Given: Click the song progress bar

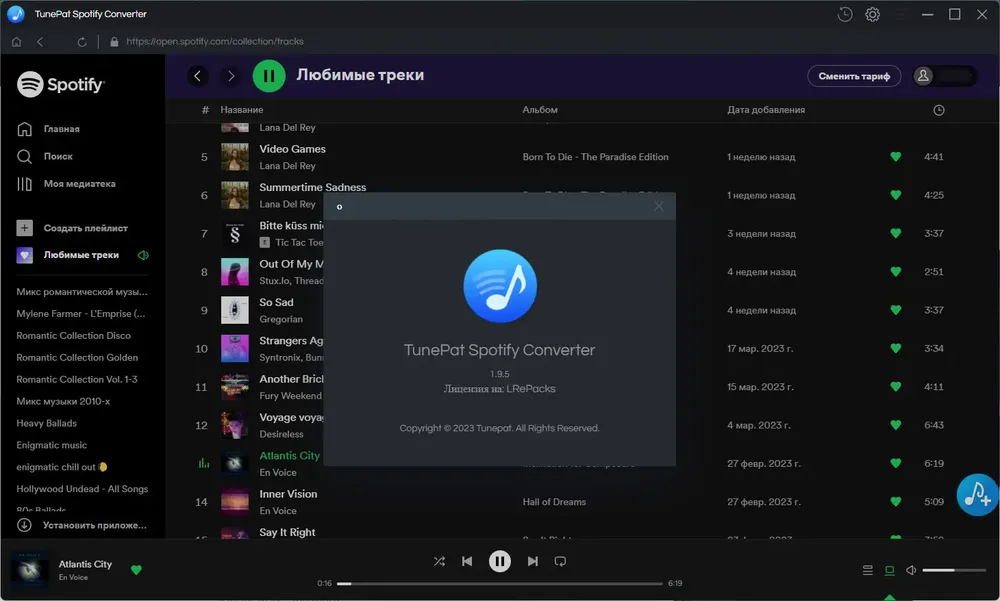Looking at the screenshot, I should click(x=499, y=583).
